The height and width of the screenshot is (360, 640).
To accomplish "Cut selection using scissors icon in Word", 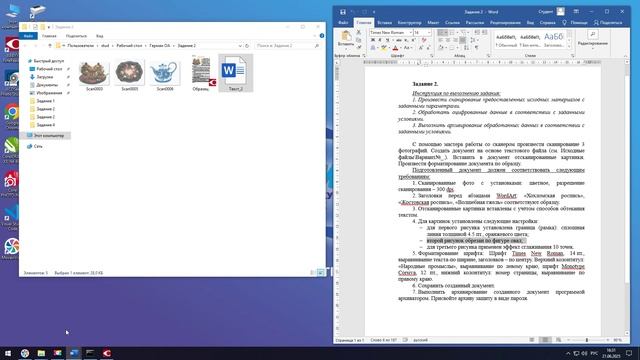I will [x=359, y=32].
